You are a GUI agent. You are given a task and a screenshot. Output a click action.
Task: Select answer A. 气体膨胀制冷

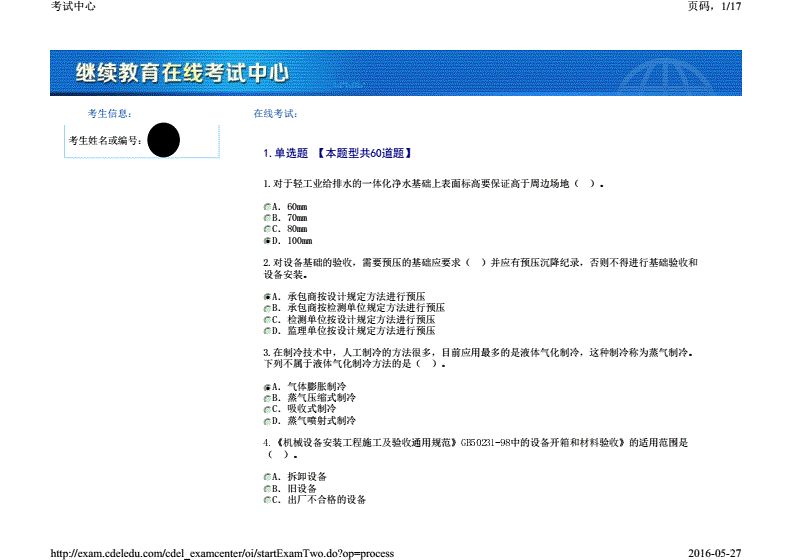(x=267, y=387)
